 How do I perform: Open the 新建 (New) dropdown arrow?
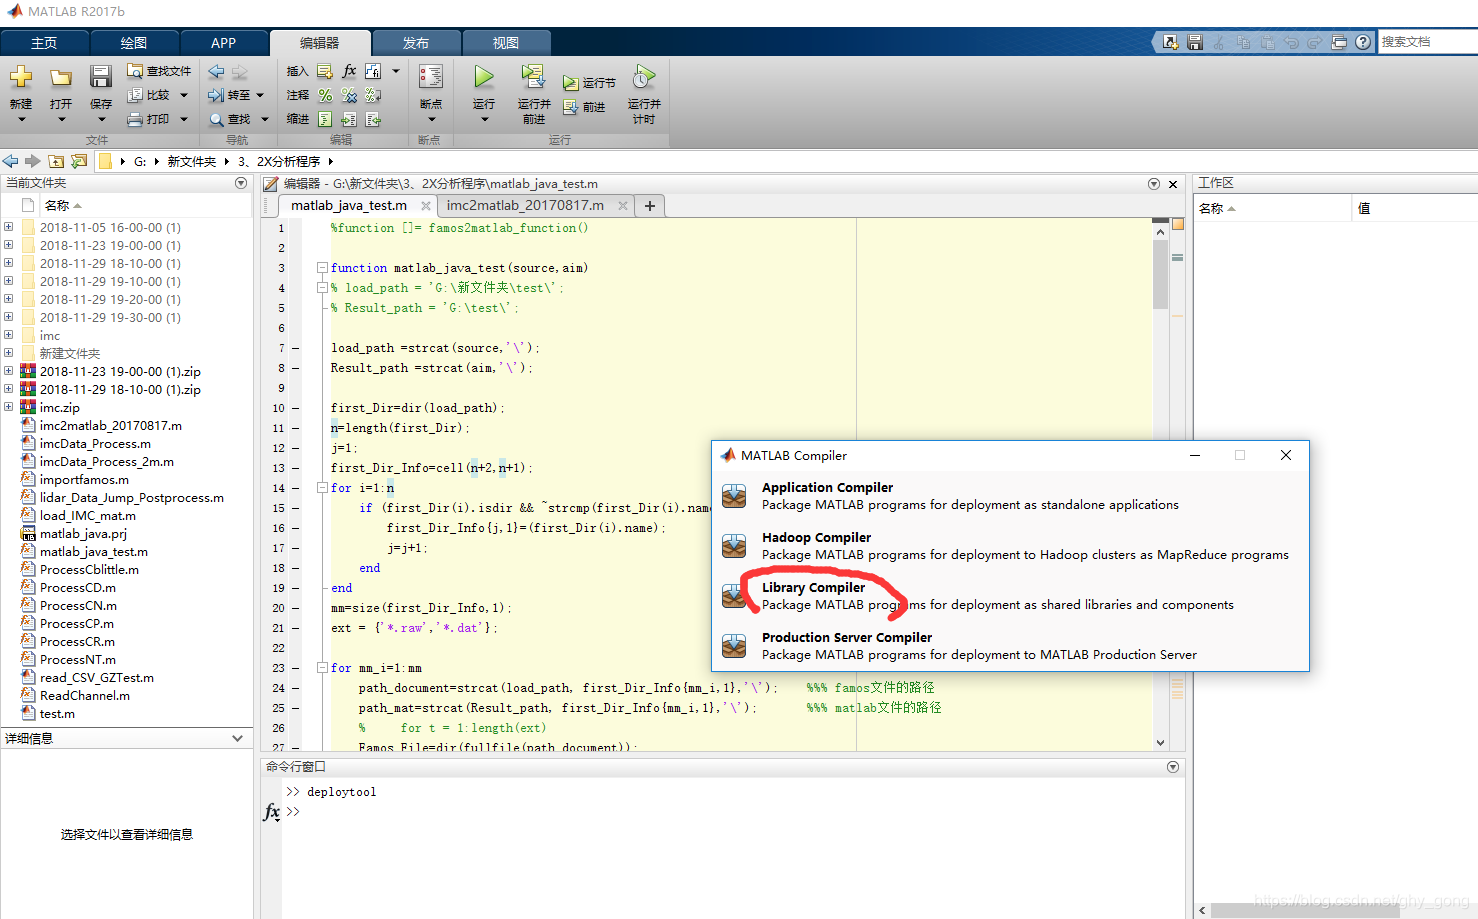[x=21, y=120]
